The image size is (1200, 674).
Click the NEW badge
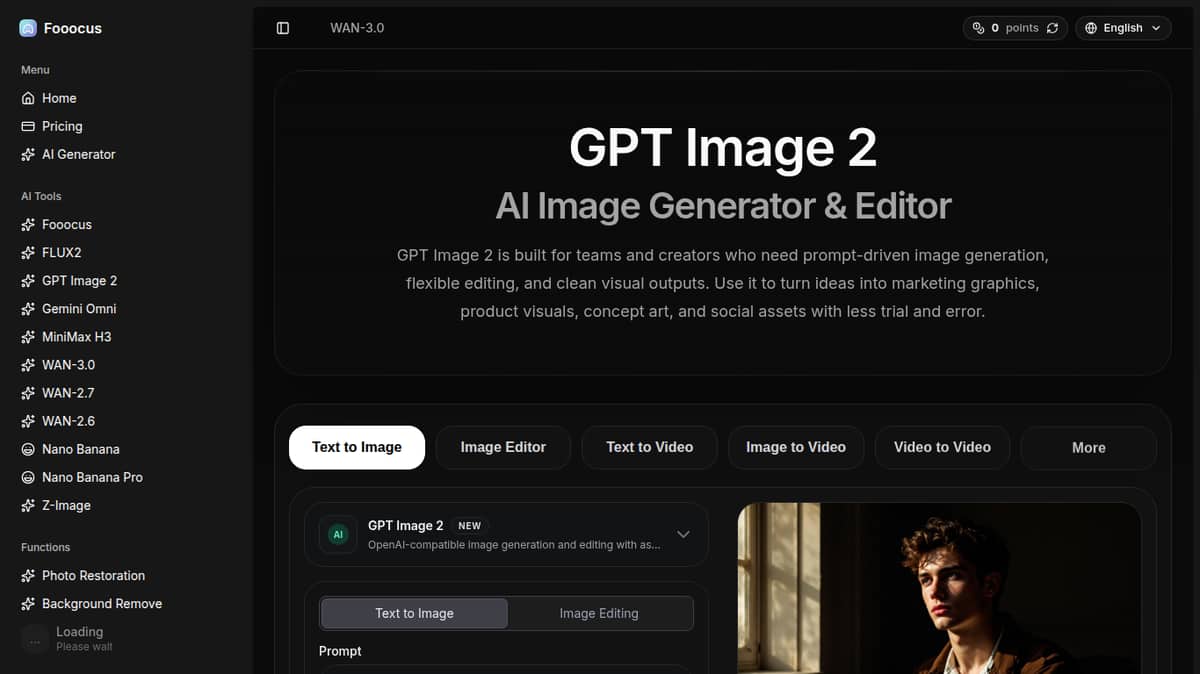point(469,525)
